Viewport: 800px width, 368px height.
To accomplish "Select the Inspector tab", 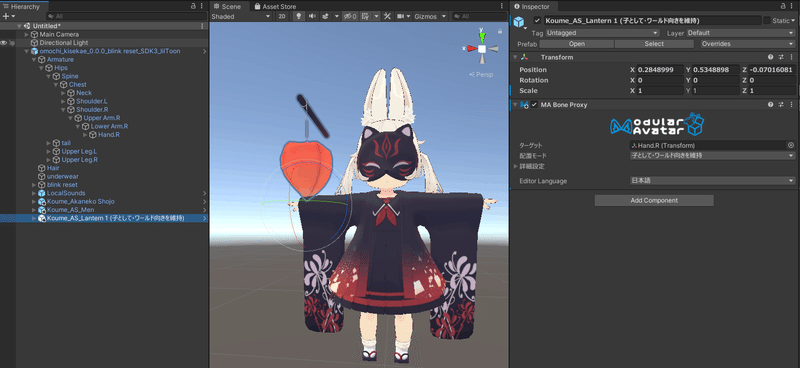I will pyautogui.click(x=534, y=6).
